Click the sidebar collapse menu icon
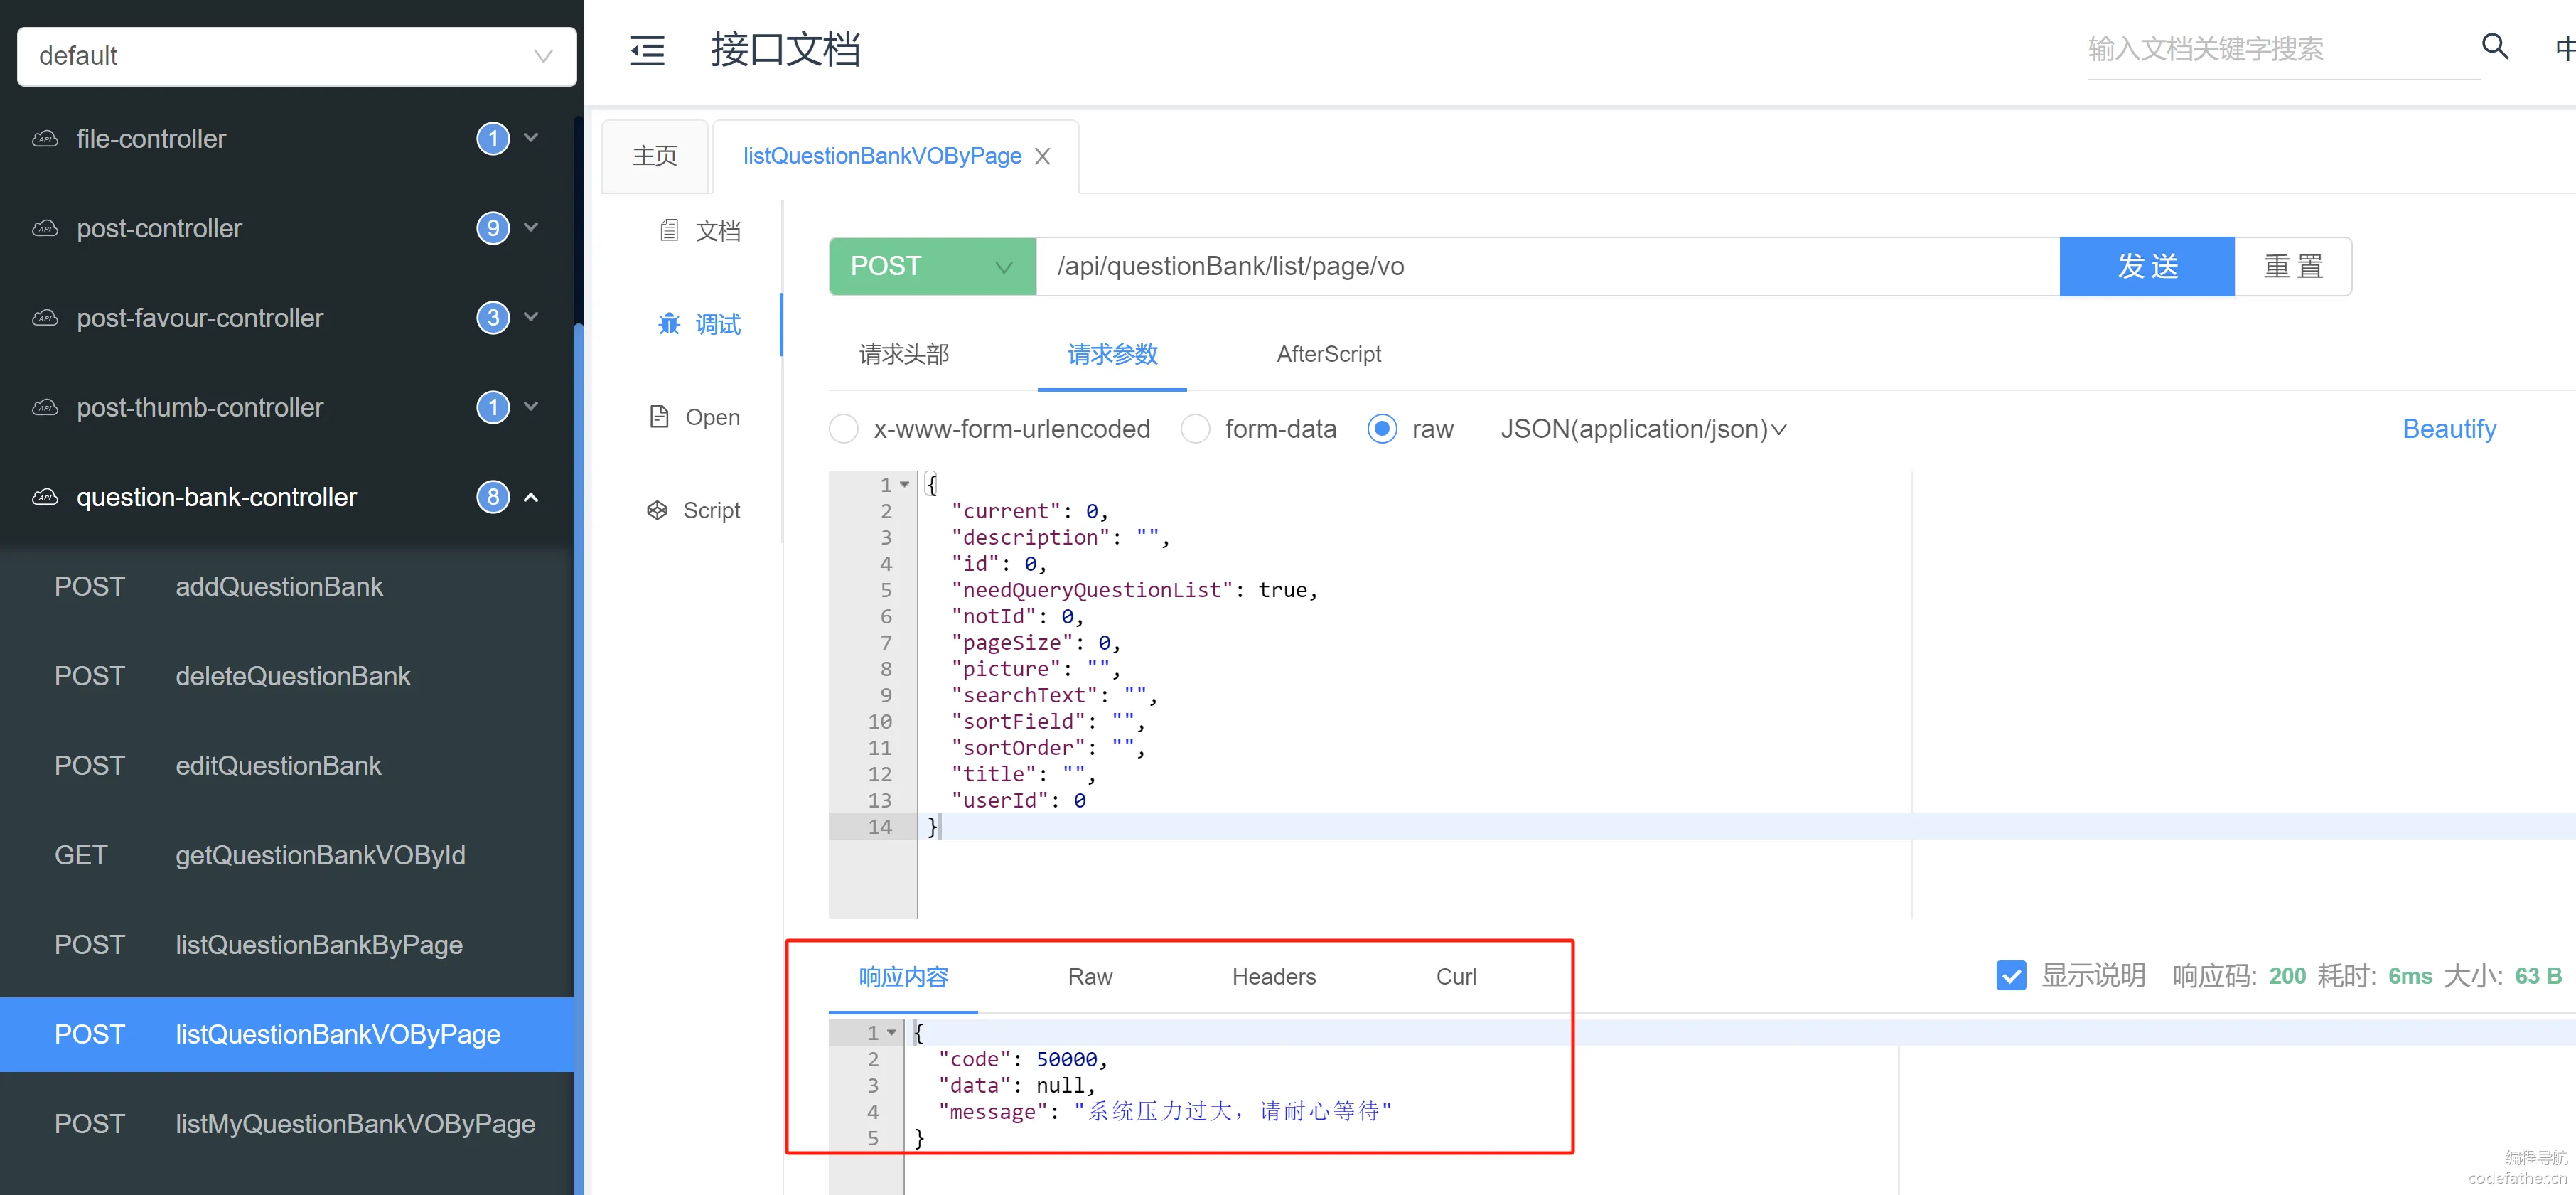2576x1195 pixels. pos(647,51)
